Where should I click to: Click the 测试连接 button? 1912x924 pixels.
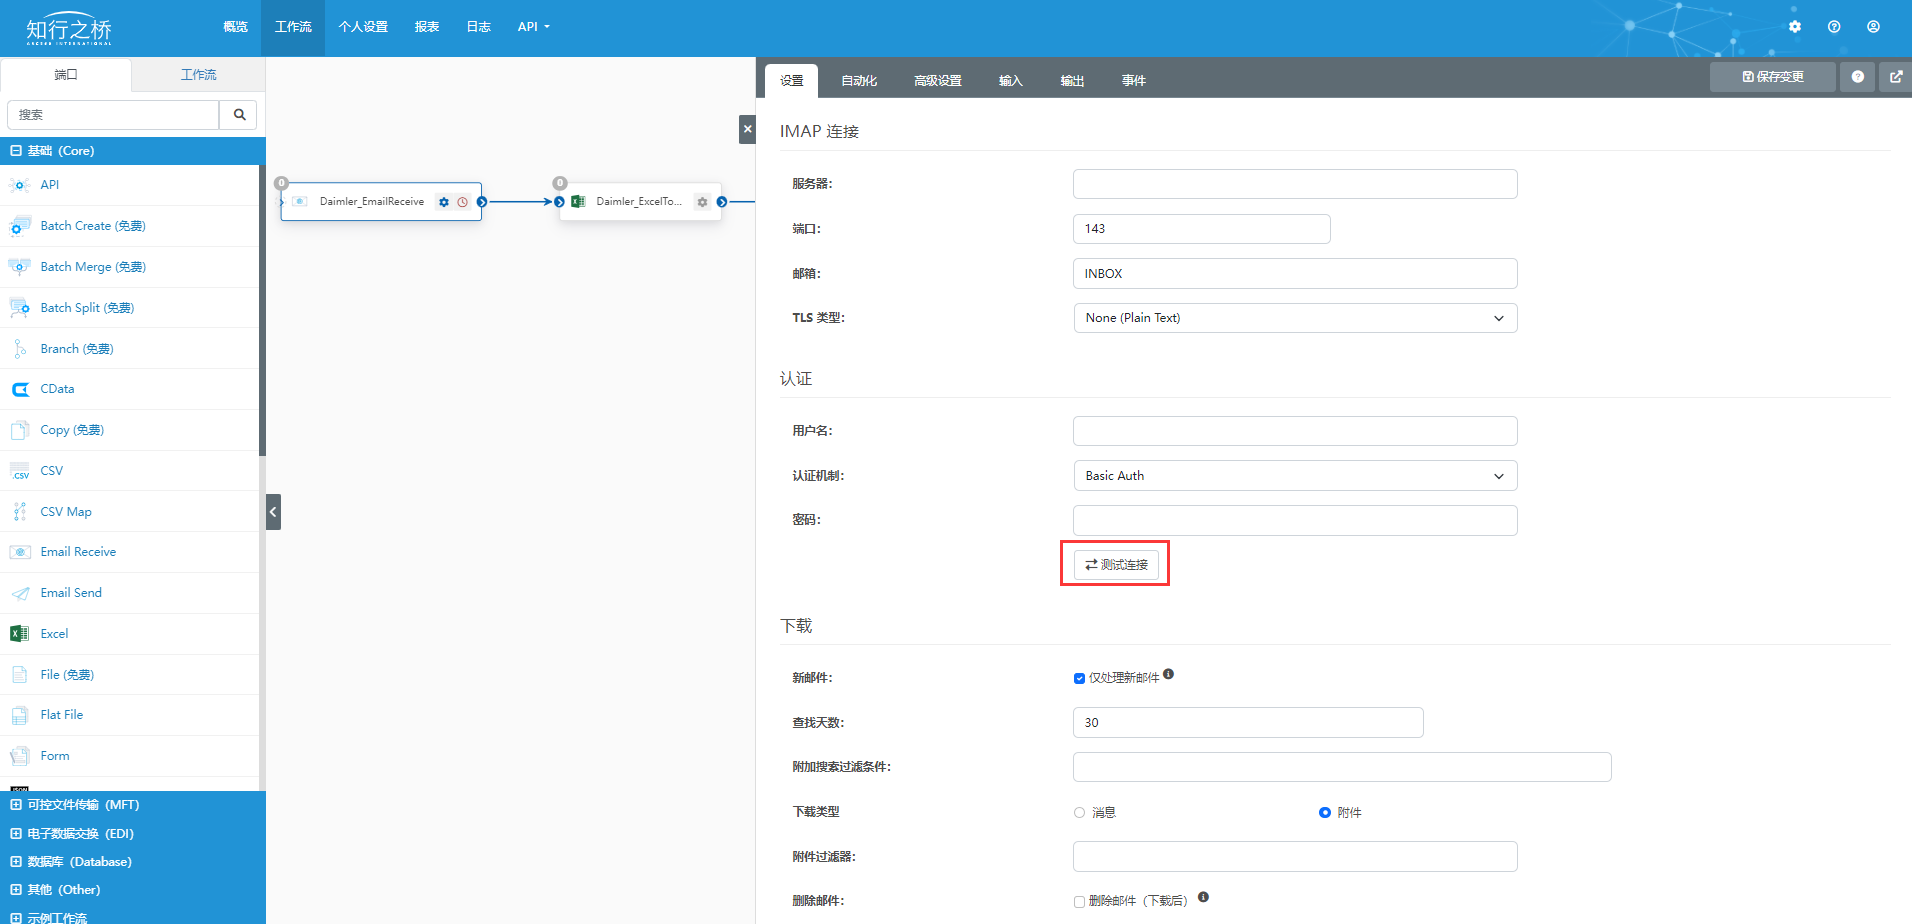[1114, 563]
